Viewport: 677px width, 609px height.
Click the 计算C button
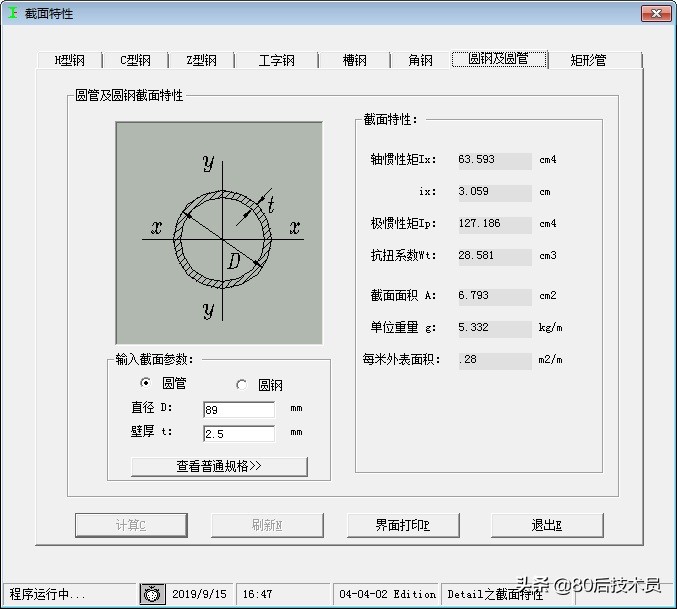tap(131, 525)
